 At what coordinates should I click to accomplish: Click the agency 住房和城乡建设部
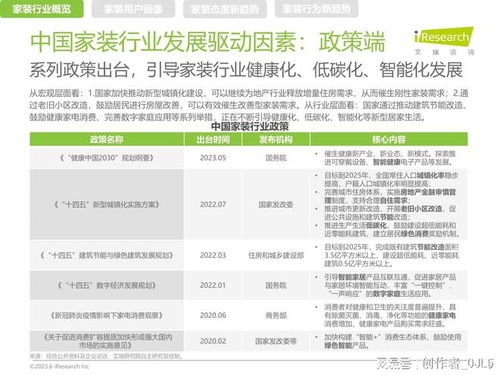coord(276,255)
